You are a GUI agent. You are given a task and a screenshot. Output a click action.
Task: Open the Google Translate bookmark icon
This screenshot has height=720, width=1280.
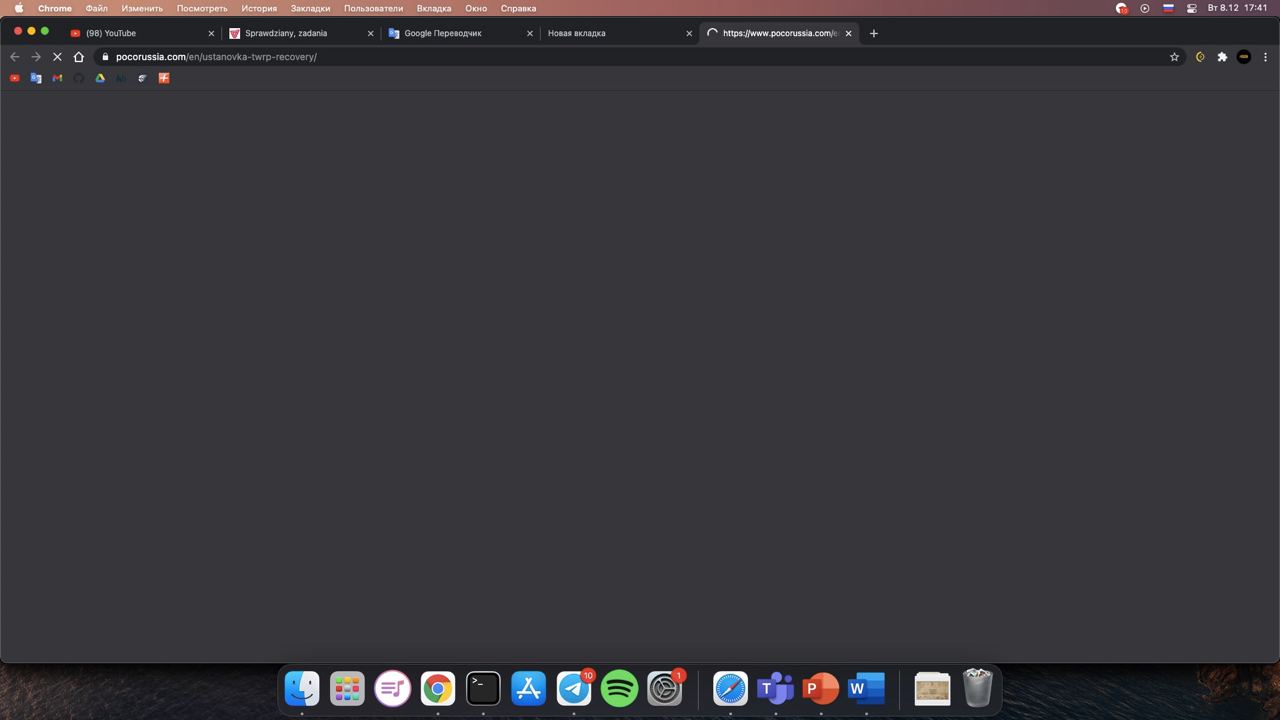36,78
